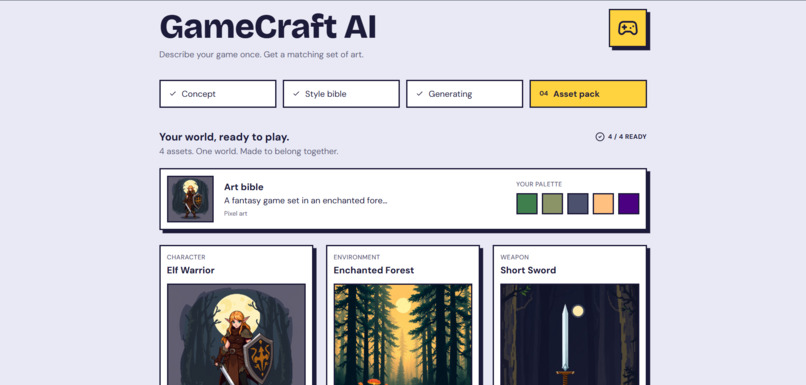806x385 pixels.
Task: Go to the Style bible step
Action: (341, 94)
